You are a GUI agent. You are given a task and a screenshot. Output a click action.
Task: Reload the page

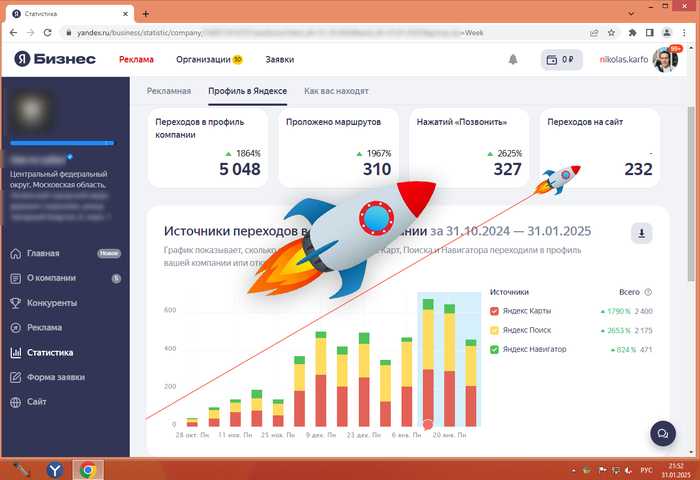click(47, 33)
